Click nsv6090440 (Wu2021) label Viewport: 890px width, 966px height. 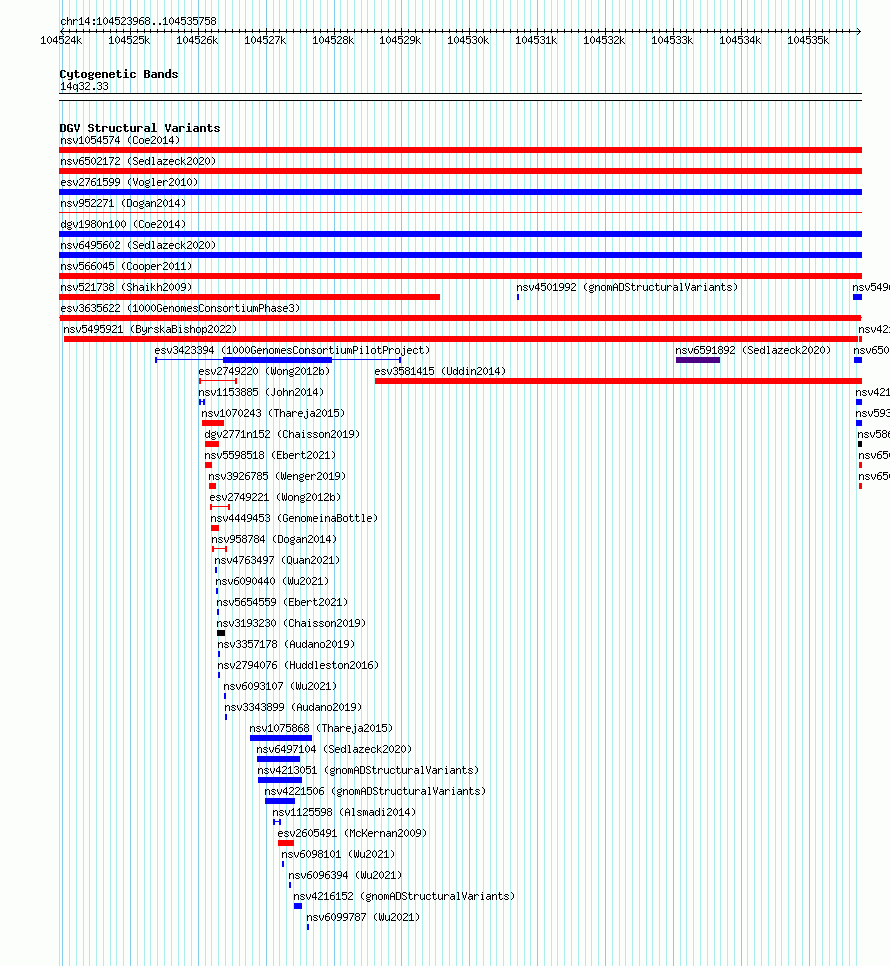click(272, 580)
